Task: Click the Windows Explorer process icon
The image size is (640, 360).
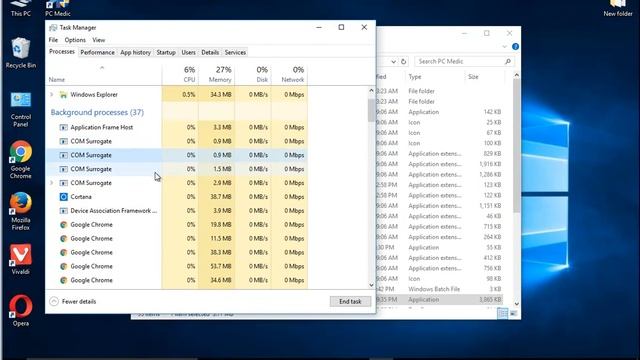Action: (x=63, y=95)
